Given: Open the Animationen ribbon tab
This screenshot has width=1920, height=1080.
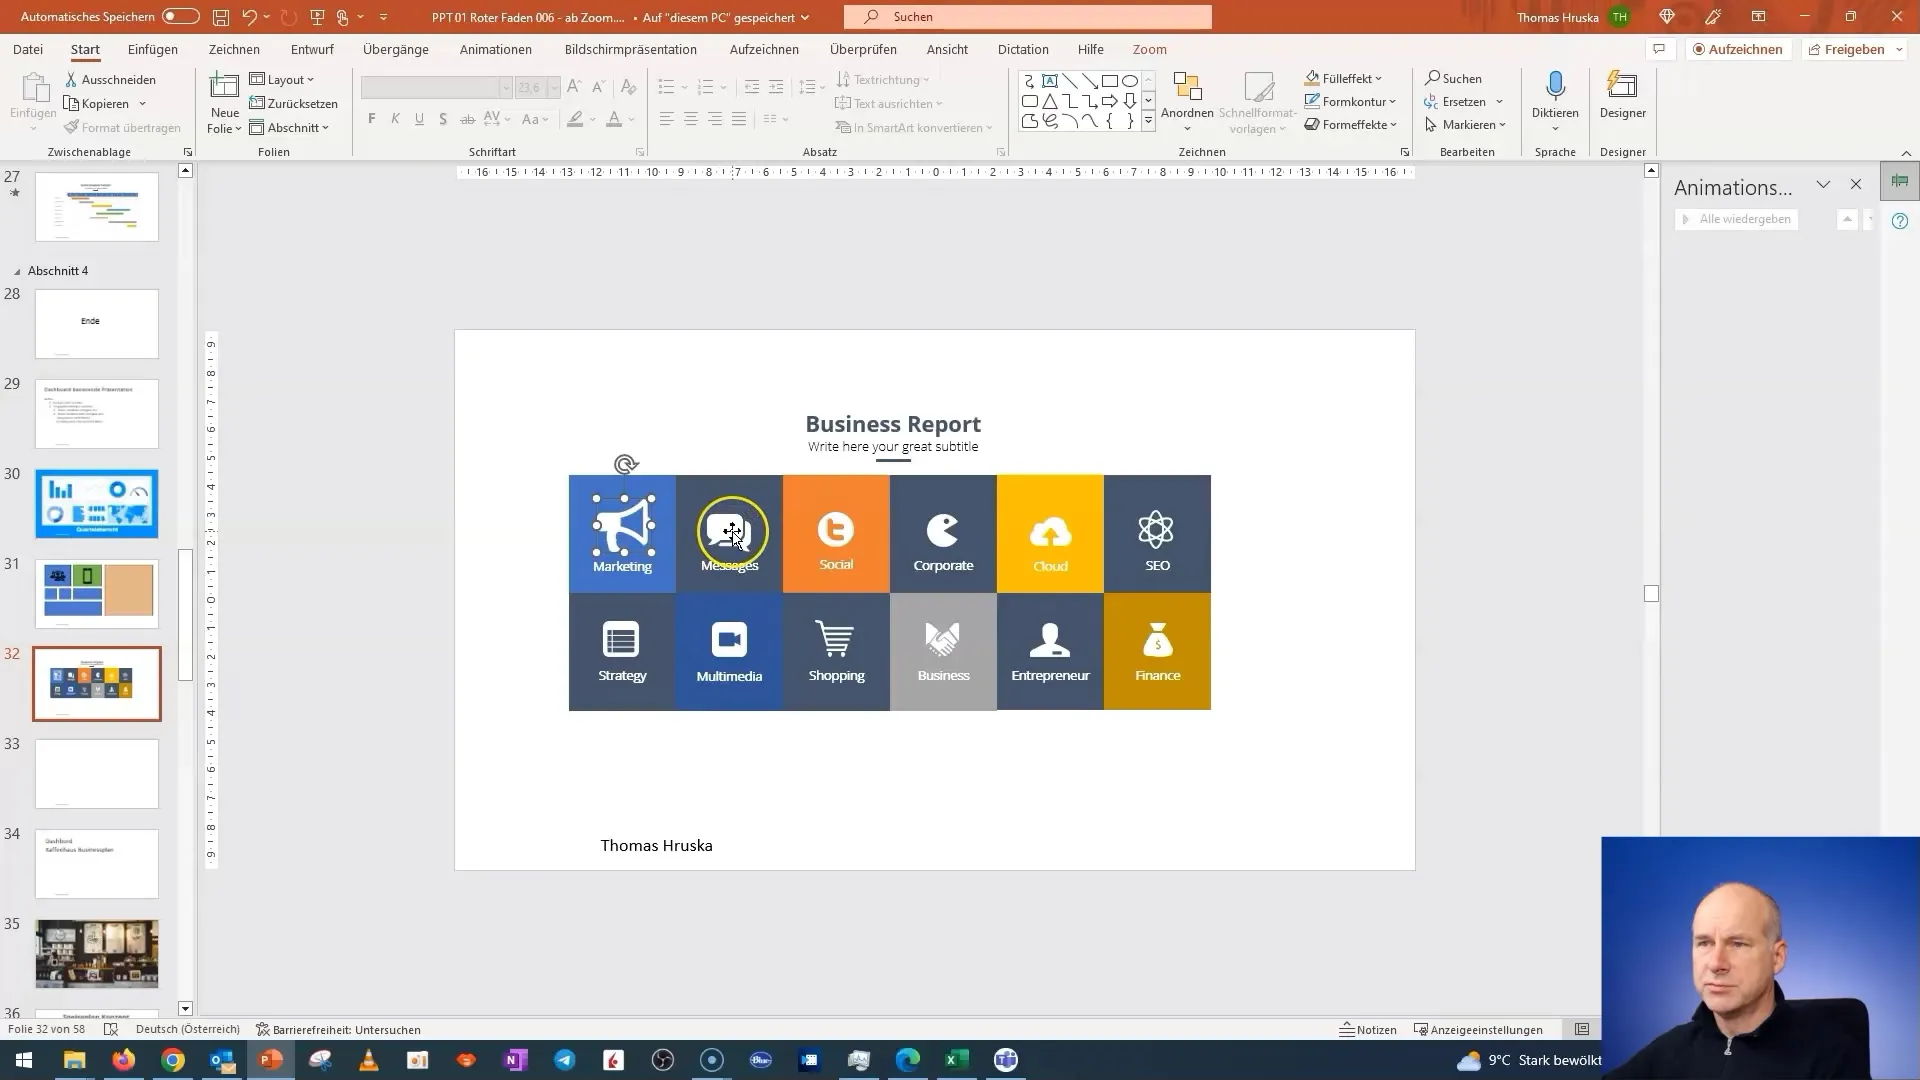Looking at the screenshot, I should [x=496, y=49].
